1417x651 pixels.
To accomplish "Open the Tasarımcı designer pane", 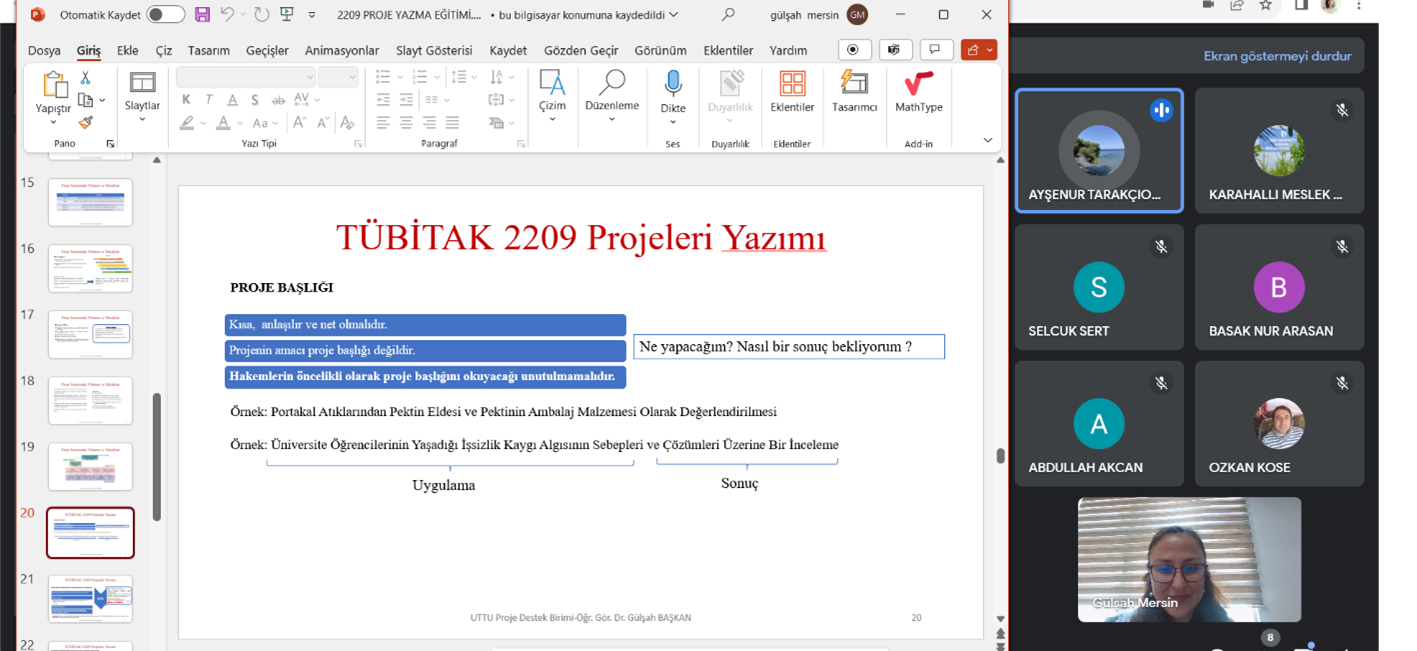I will [854, 92].
